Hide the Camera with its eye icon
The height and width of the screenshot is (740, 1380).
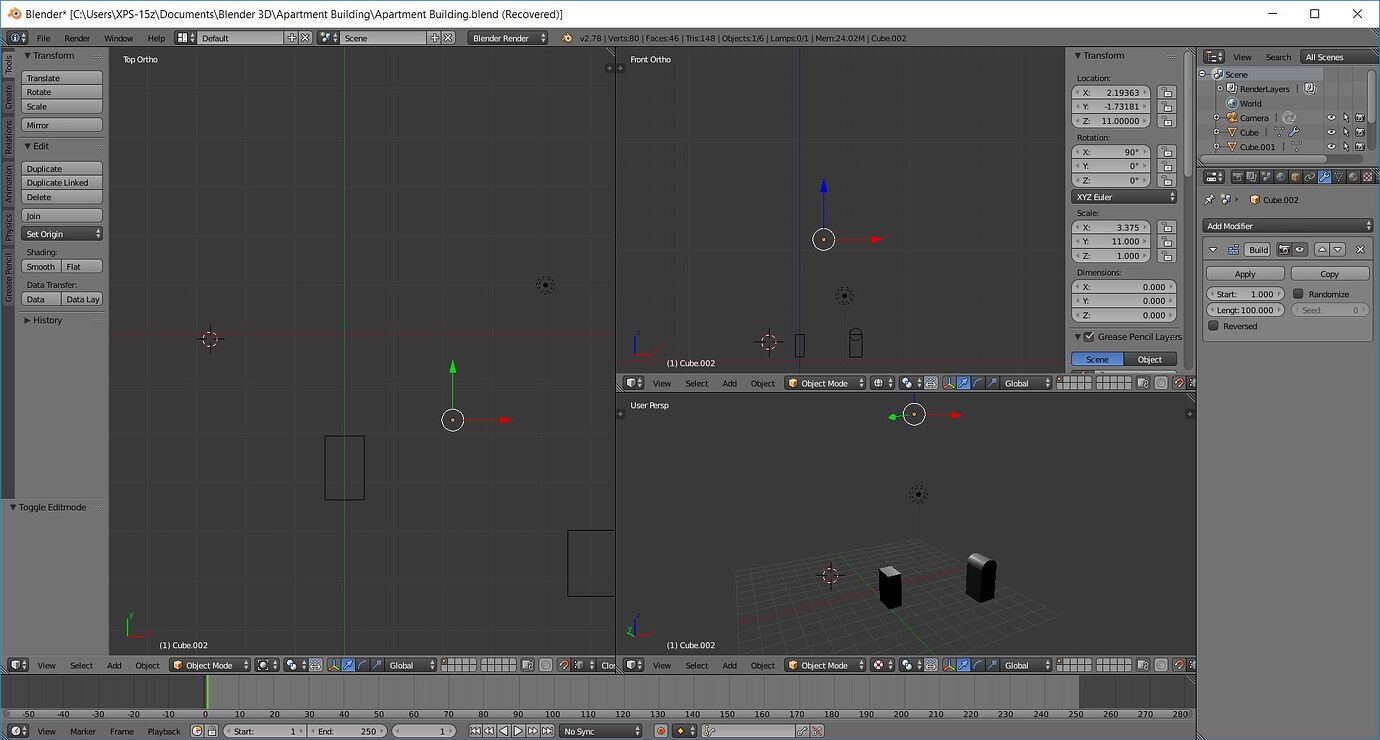click(x=1331, y=118)
